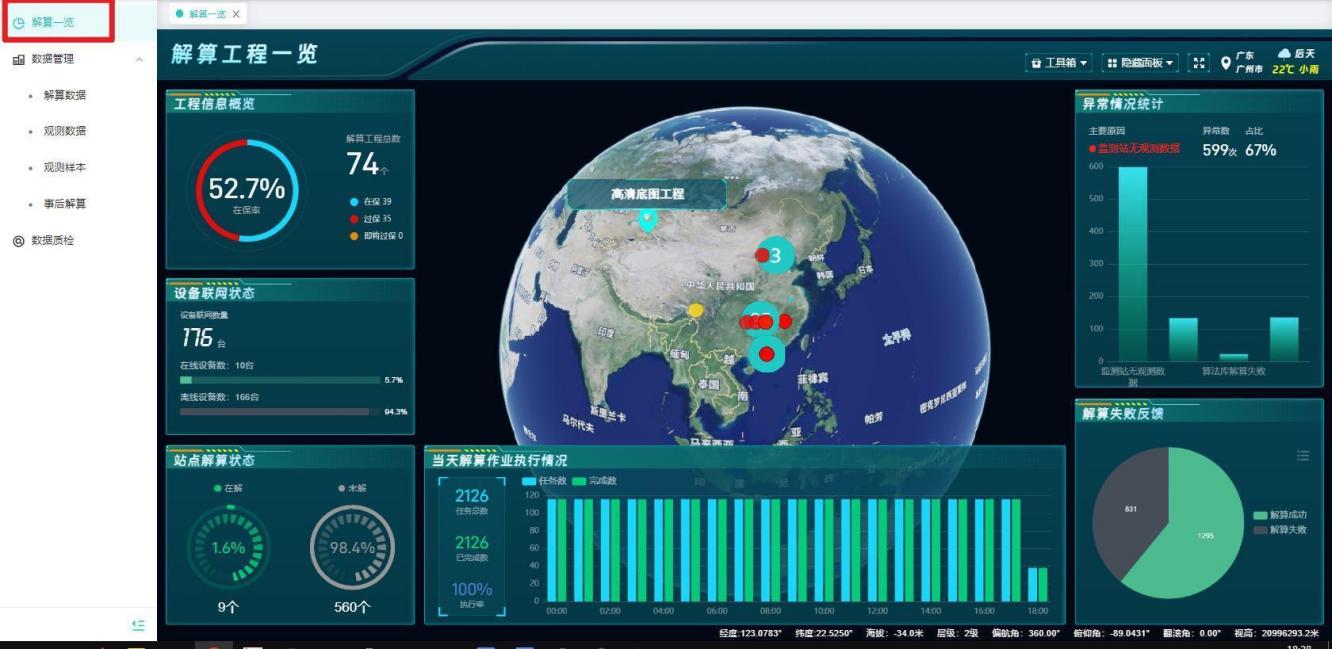The image size is (1332, 649).
Task: Click the sidebar collapse icon at bottom left
Action: pyautogui.click(x=139, y=625)
